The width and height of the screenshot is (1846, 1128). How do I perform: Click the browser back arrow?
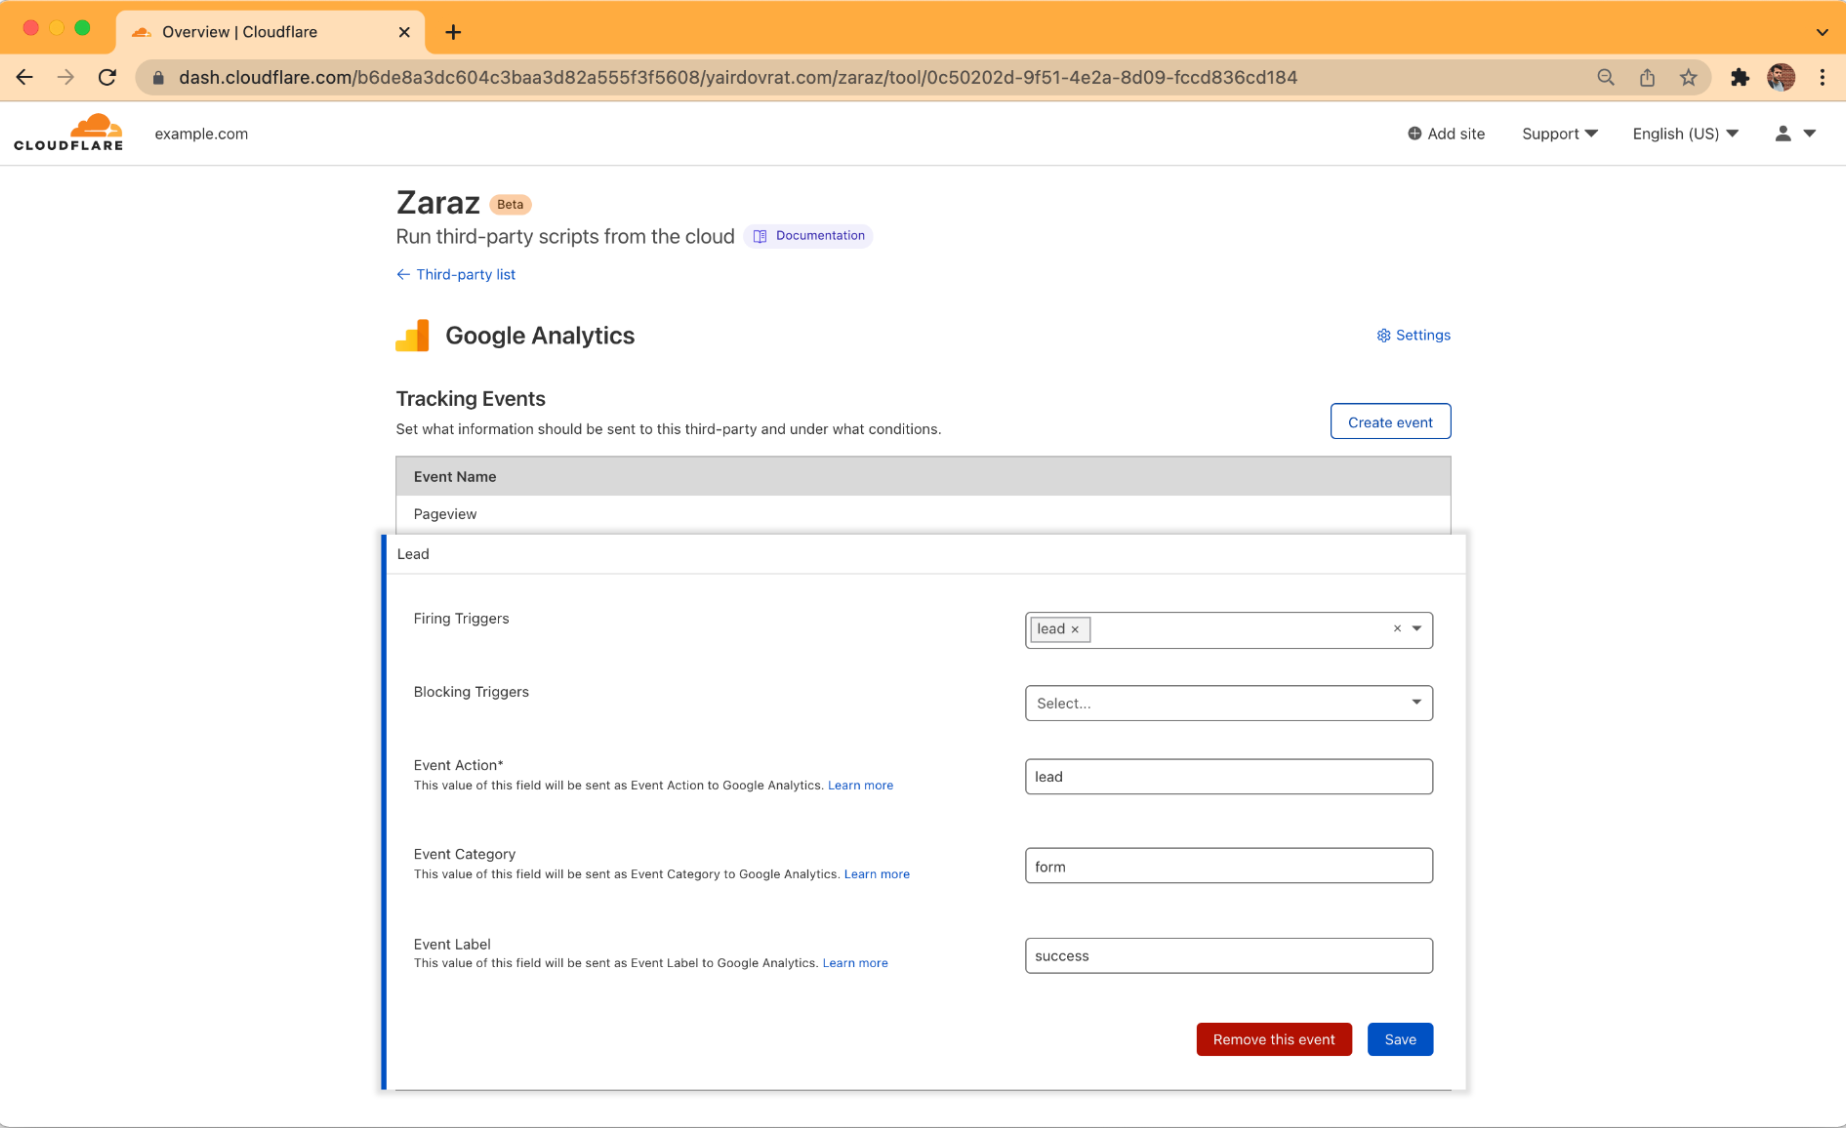pos(25,77)
